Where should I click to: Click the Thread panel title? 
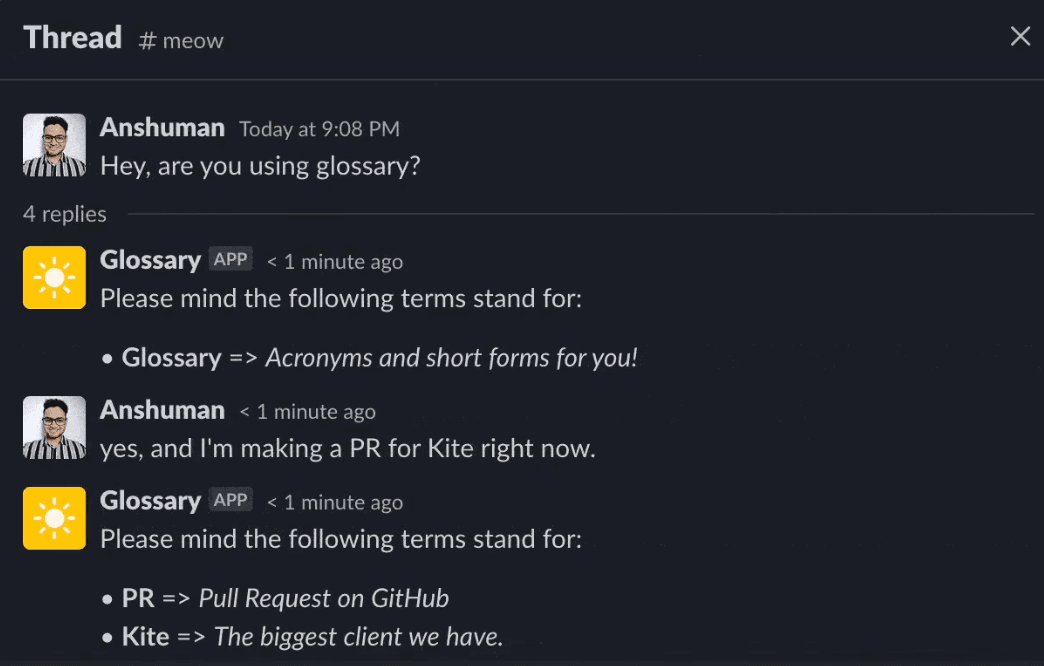tap(72, 38)
